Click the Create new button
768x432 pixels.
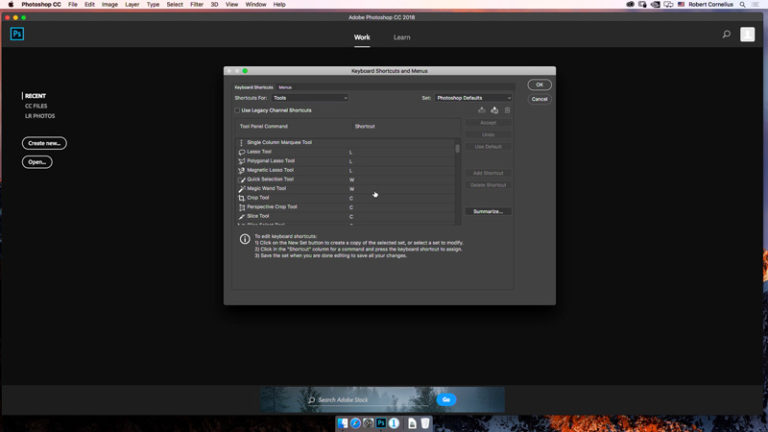pos(44,143)
